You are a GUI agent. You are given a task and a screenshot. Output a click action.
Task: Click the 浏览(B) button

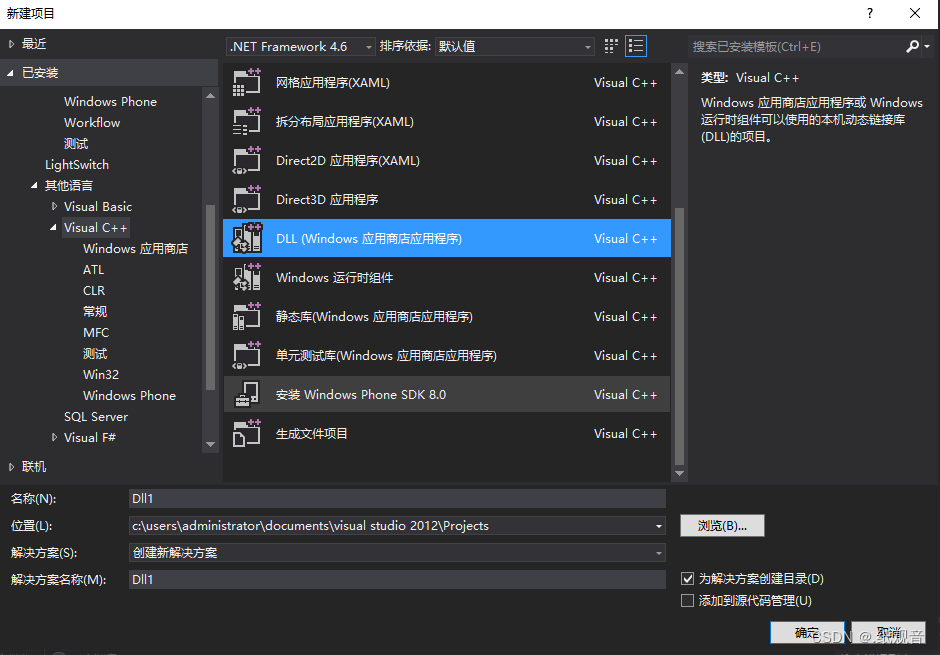click(722, 525)
